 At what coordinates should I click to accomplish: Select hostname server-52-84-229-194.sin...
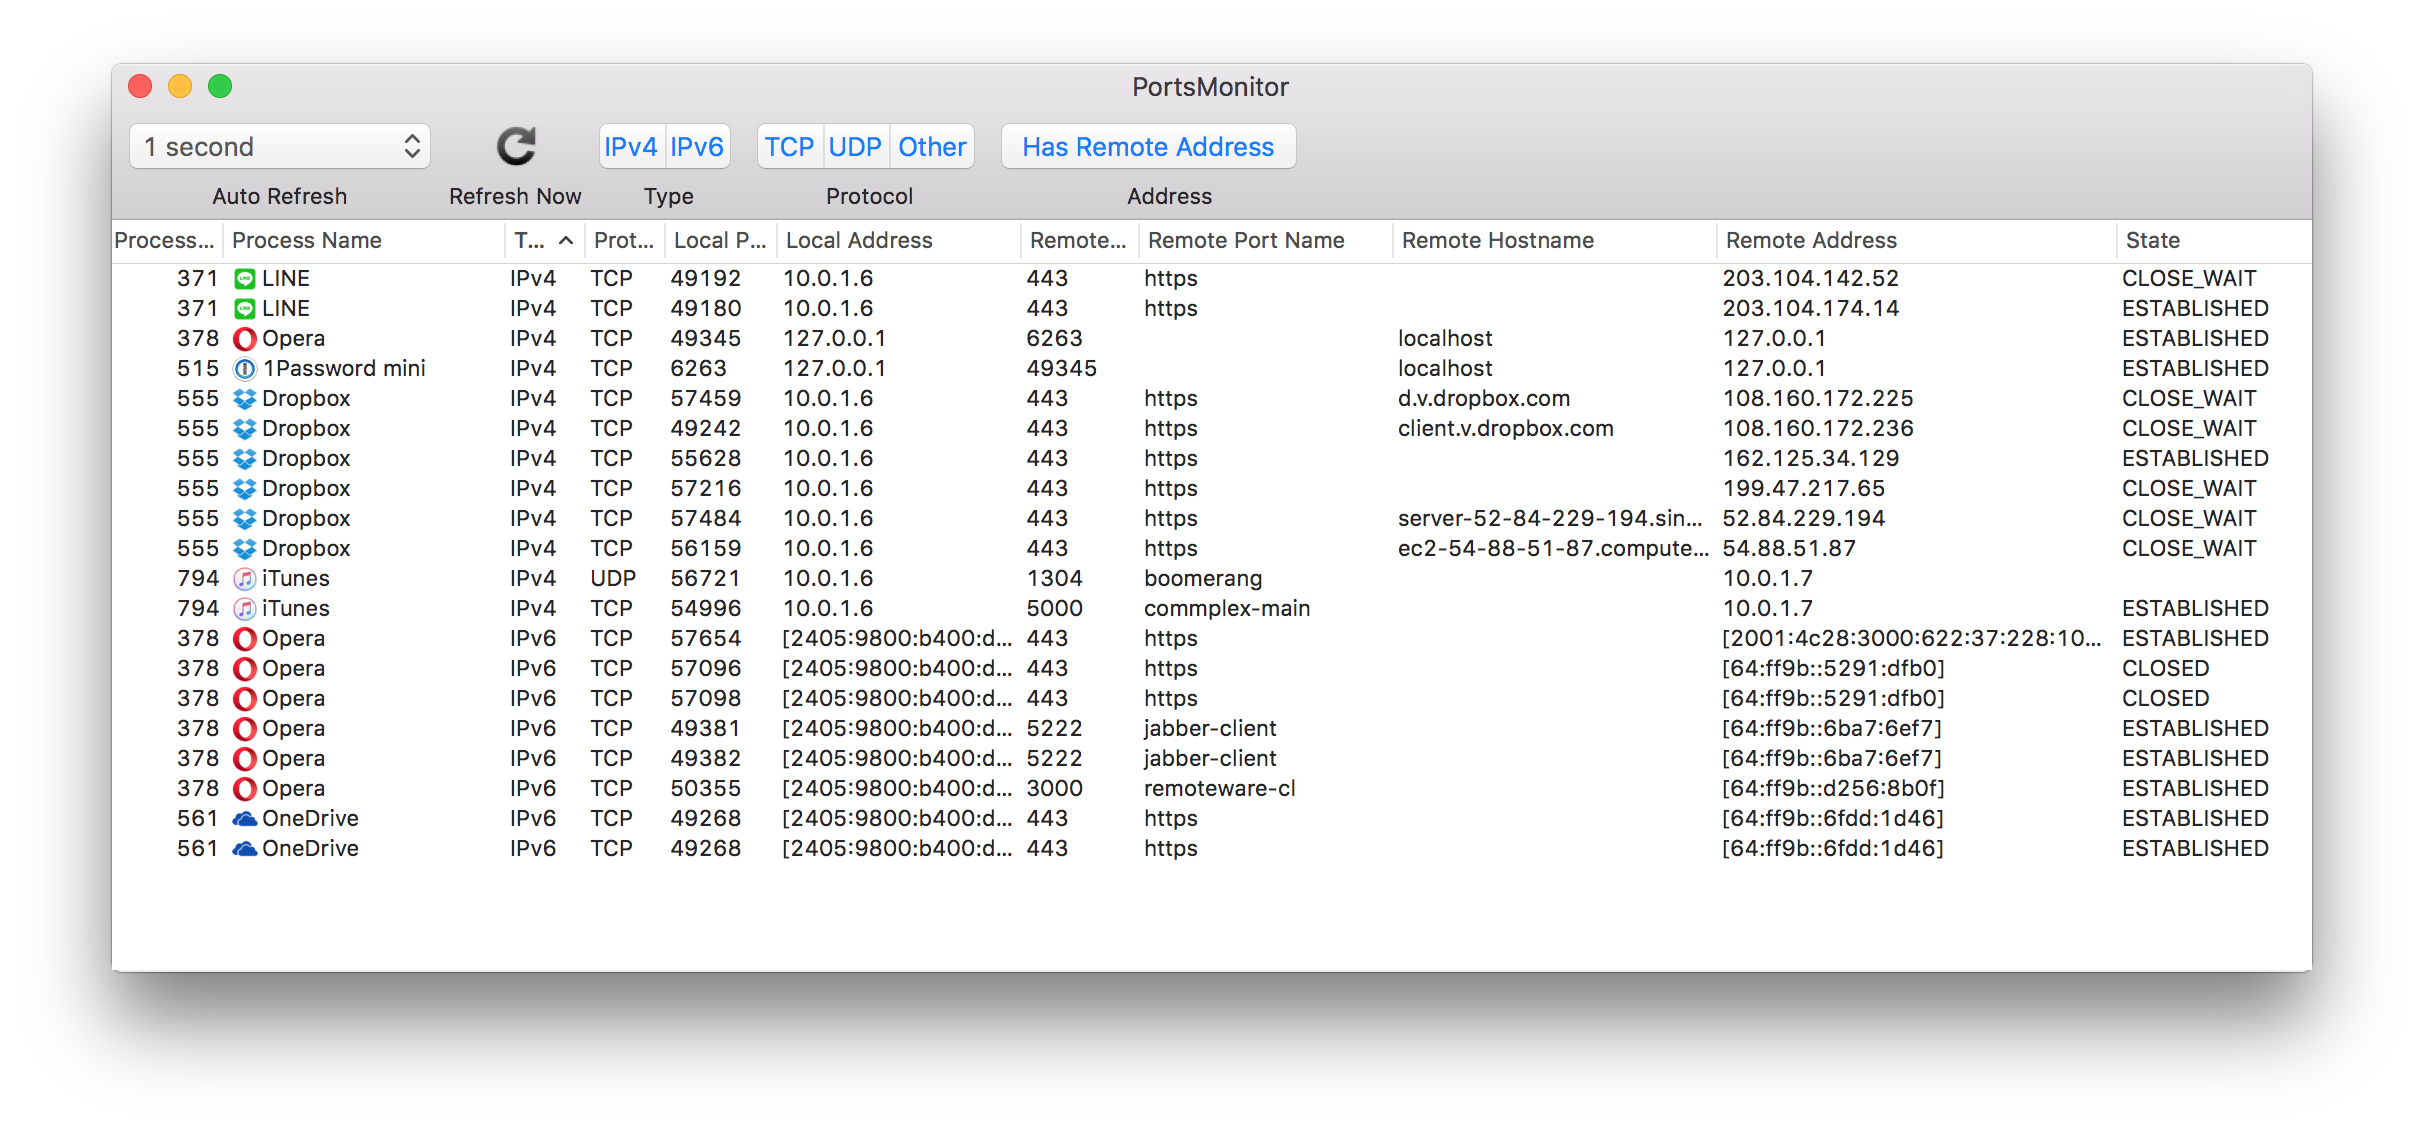pos(1550,519)
